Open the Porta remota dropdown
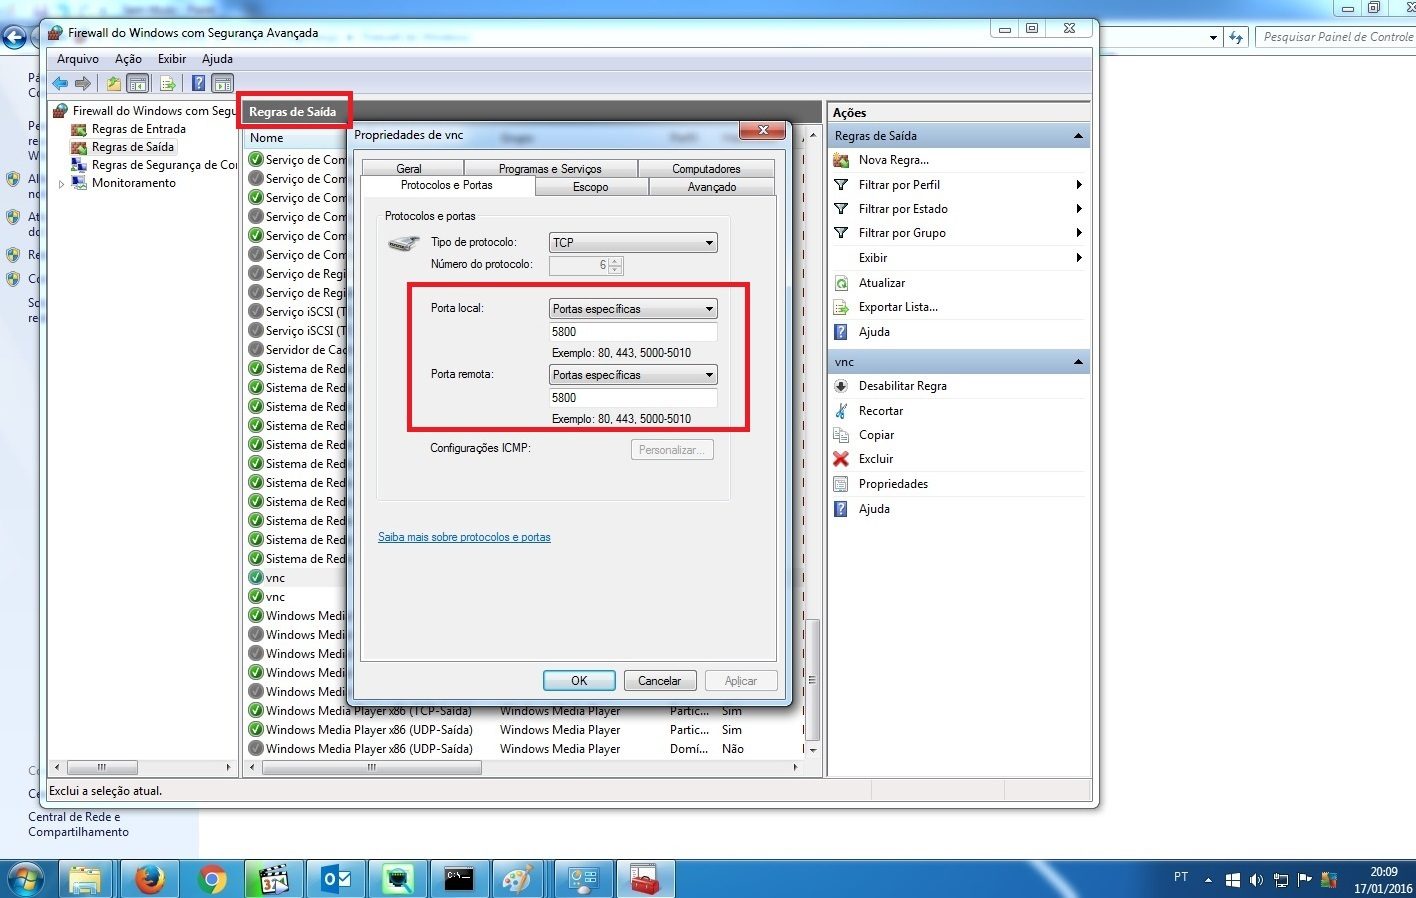Image resolution: width=1416 pixels, height=898 pixels. coord(634,375)
